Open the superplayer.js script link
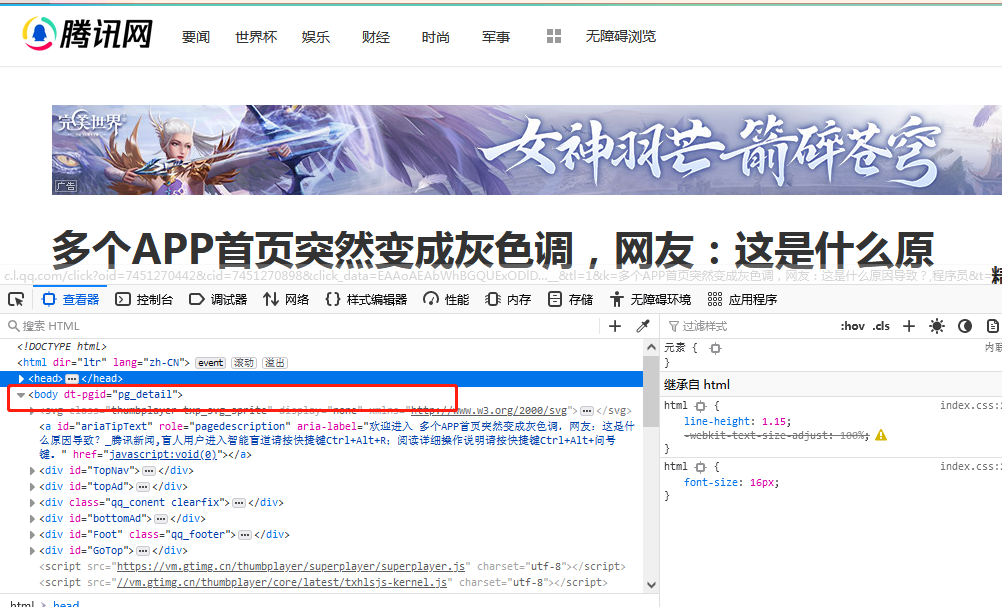Viewport: 1002px width, 607px height. tap(291, 566)
